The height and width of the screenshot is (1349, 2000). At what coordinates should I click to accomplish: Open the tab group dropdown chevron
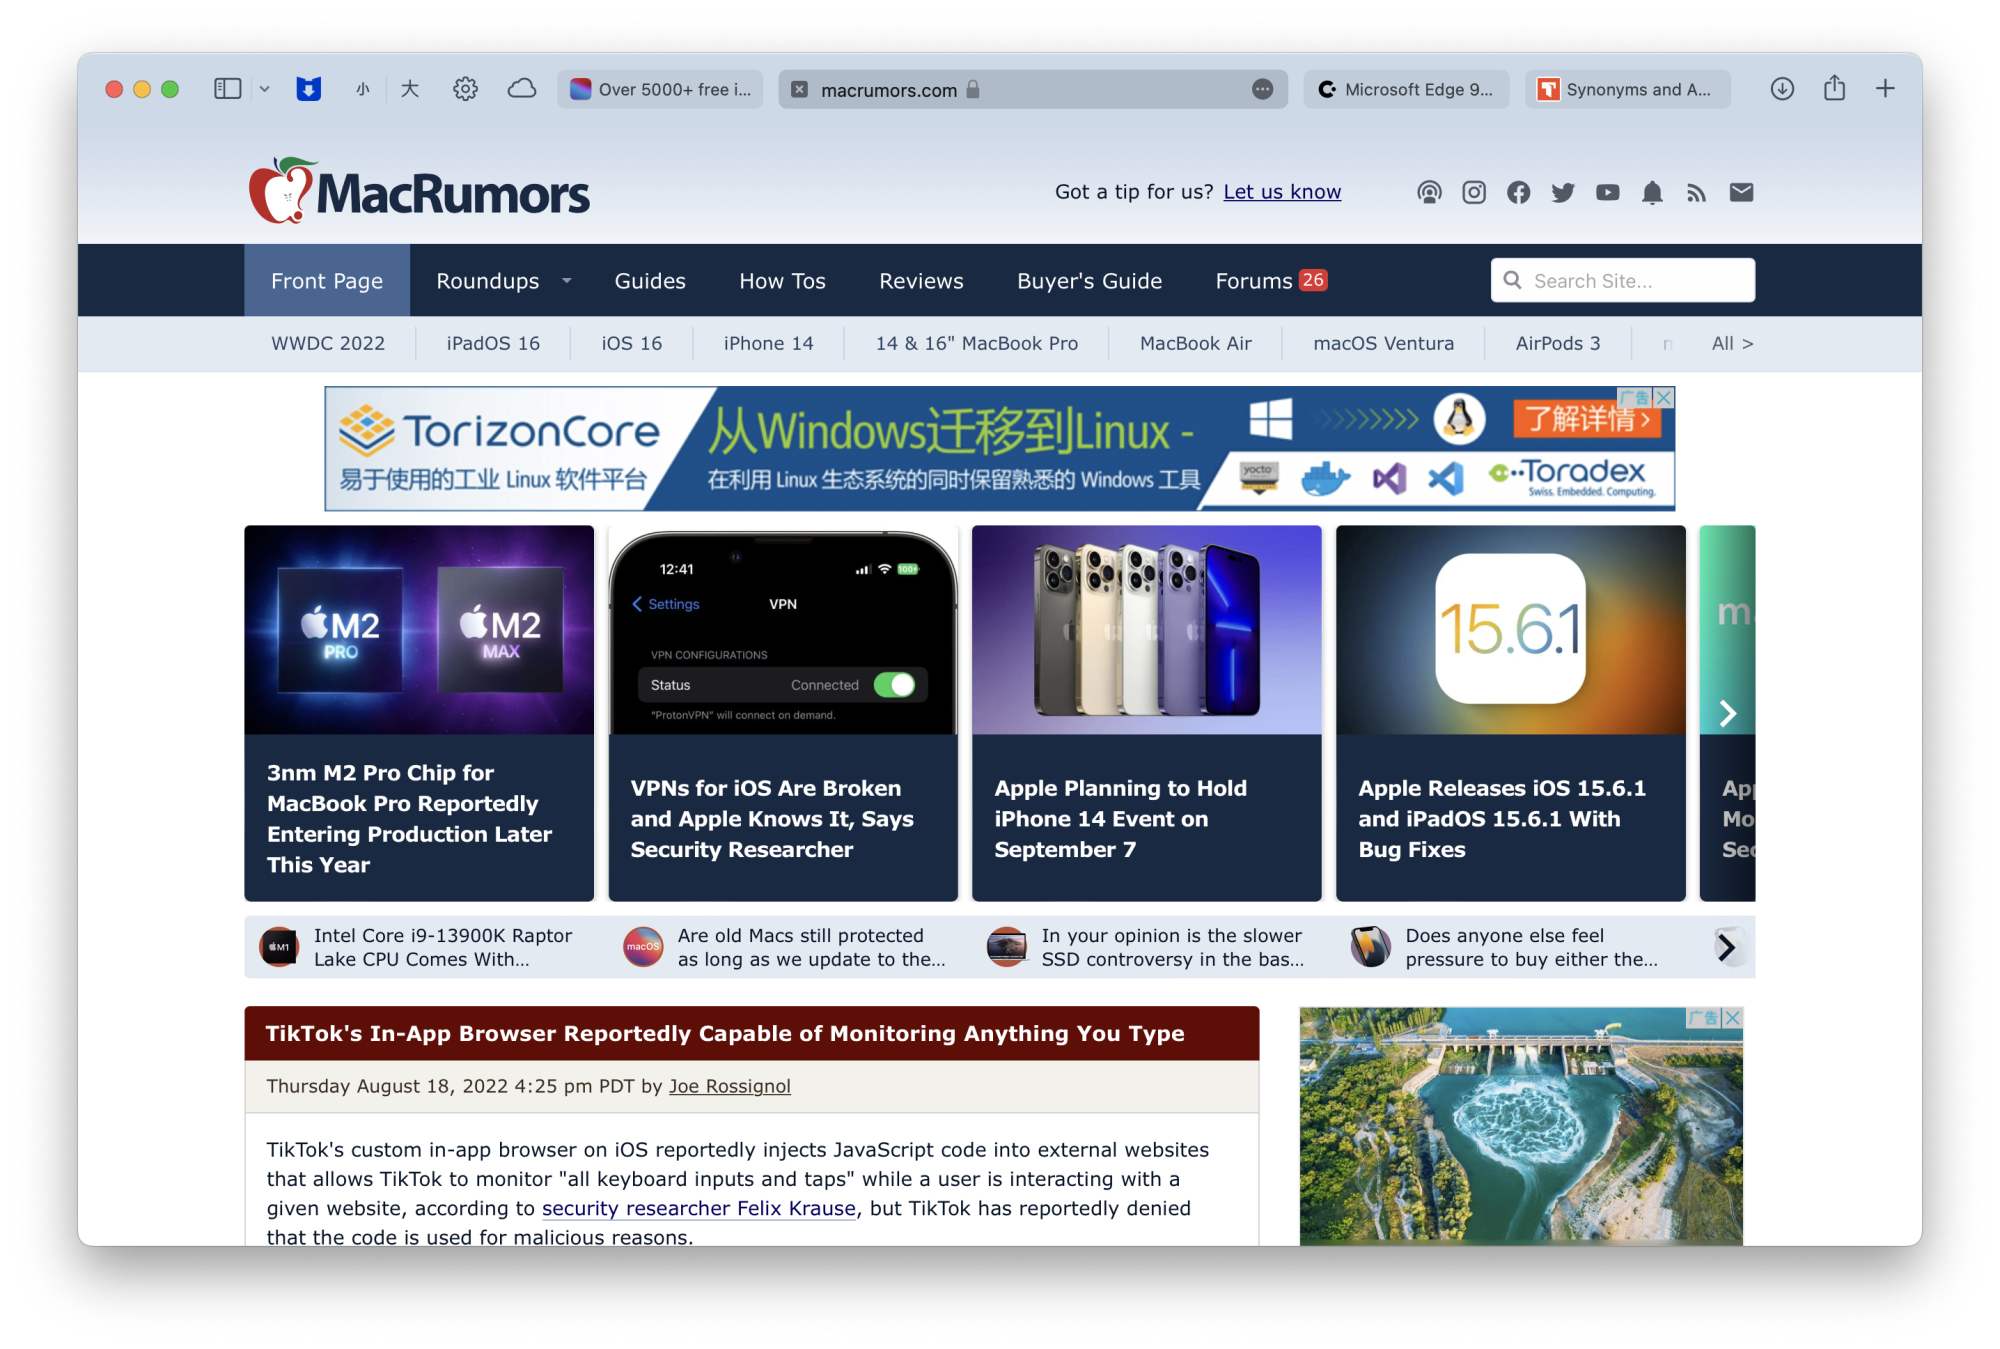point(264,89)
